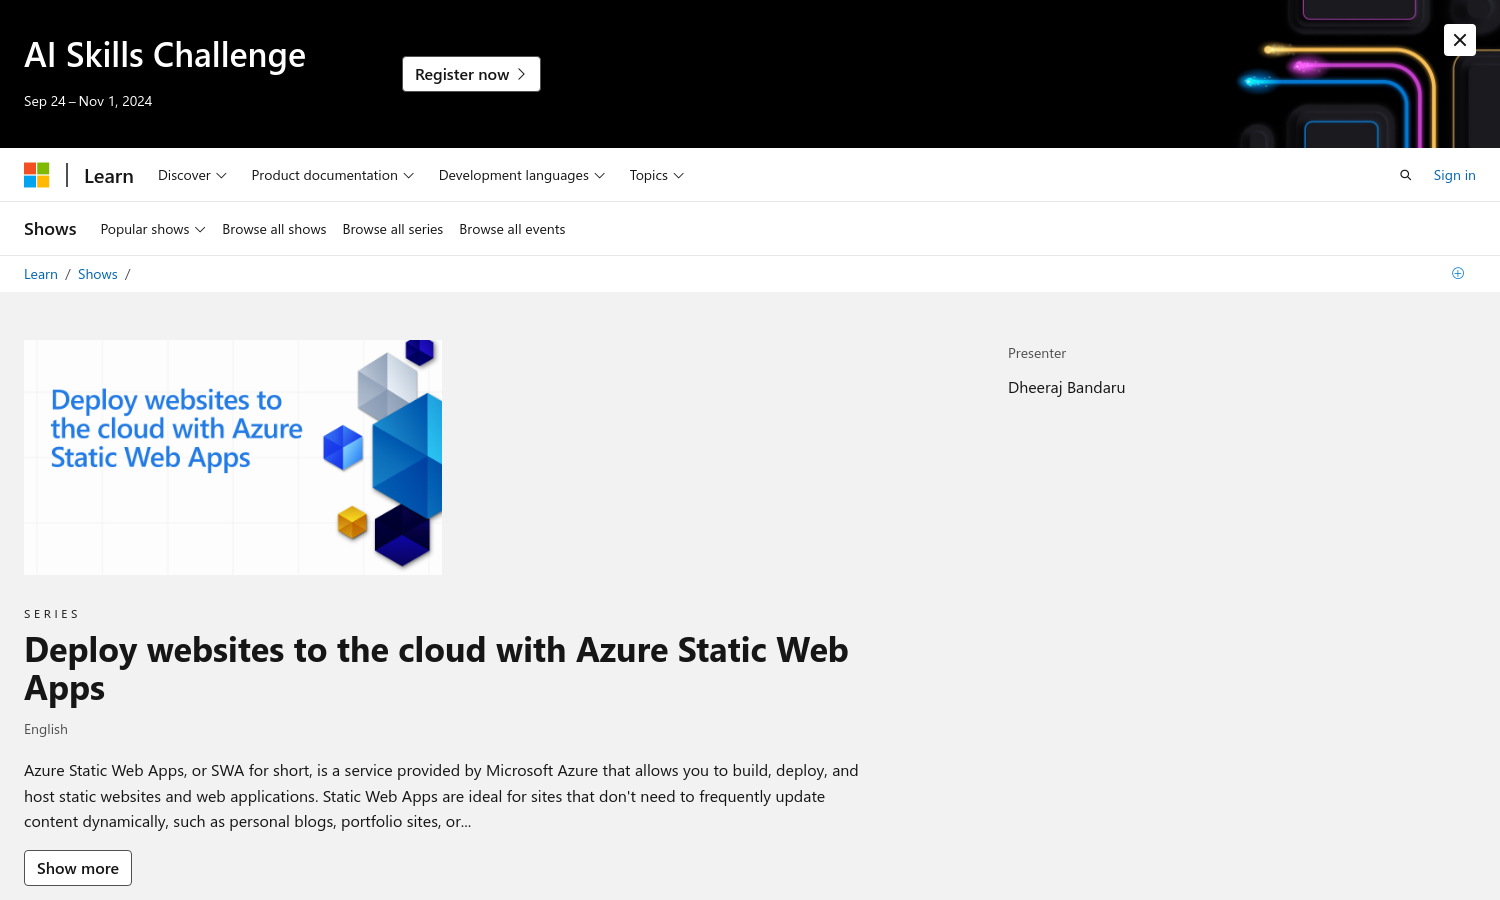This screenshot has width=1500, height=900.
Task: Open search with the magnifier icon
Action: tap(1405, 175)
